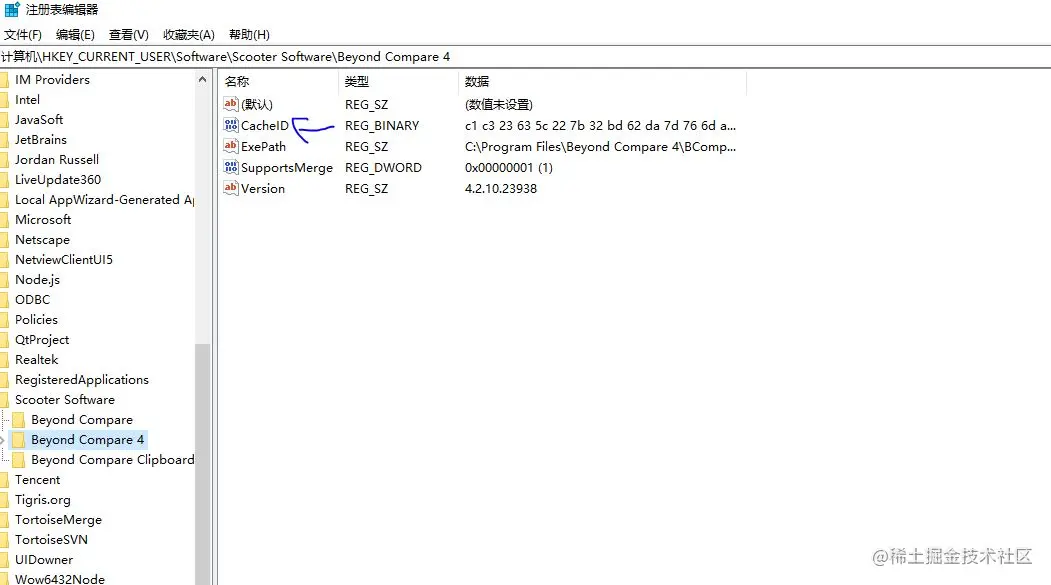Image resolution: width=1051 pixels, height=585 pixels.
Task: Select the IM Providers key
Action: (x=52, y=80)
